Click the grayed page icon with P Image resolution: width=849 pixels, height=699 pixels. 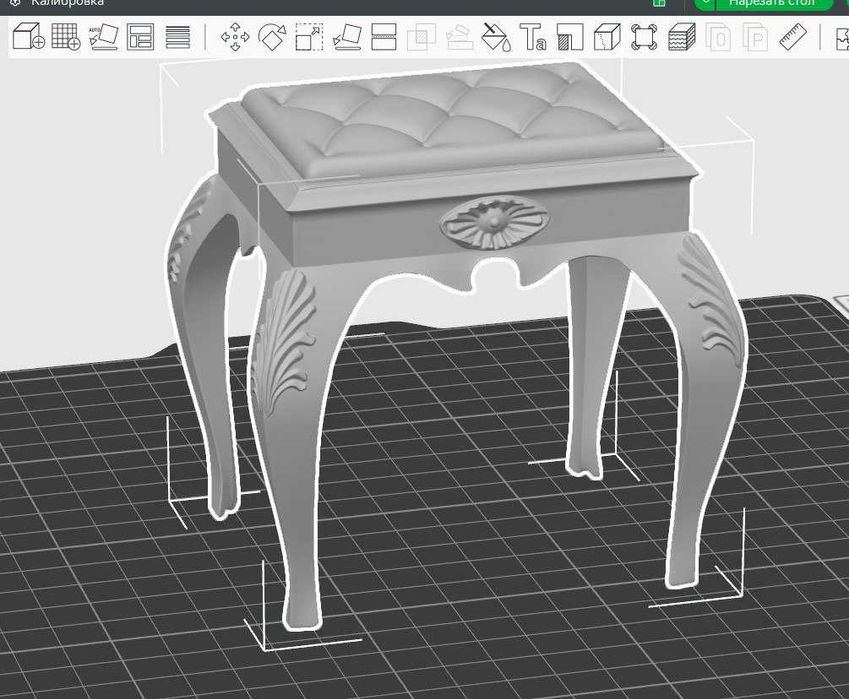pos(756,37)
